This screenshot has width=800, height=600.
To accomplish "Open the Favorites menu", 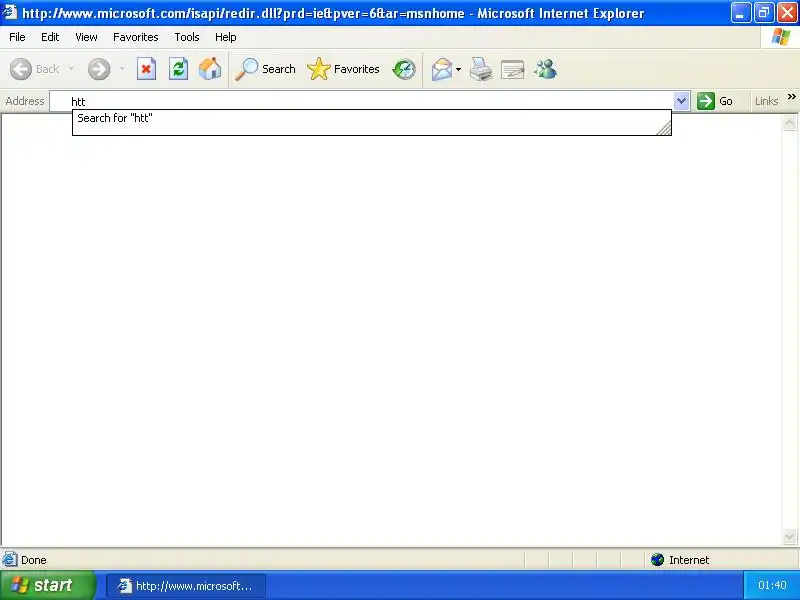I will pos(136,37).
